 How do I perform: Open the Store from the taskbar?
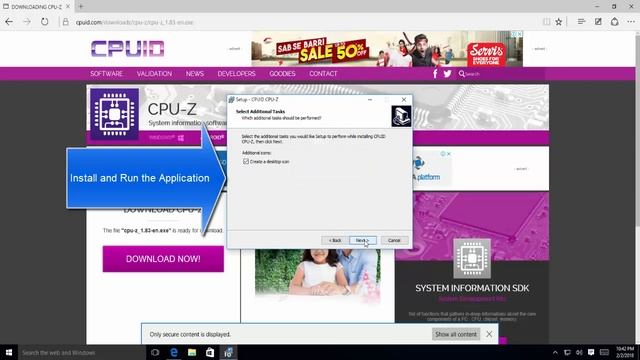(x=210, y=353)
